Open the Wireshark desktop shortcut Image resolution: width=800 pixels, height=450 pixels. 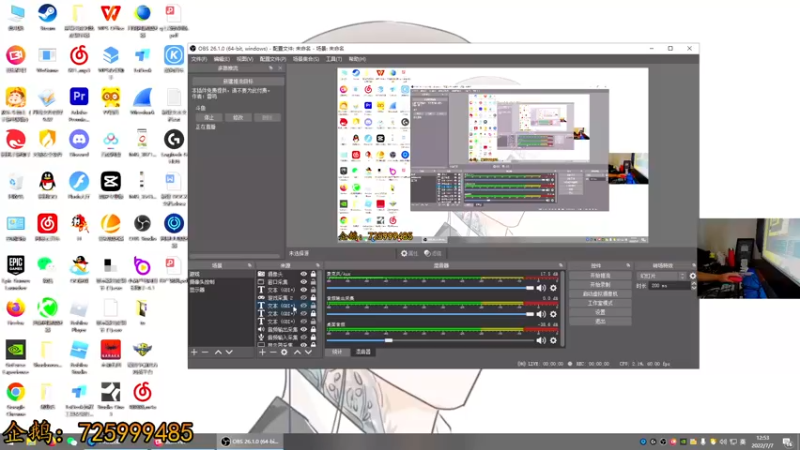(x=142, y=101)
